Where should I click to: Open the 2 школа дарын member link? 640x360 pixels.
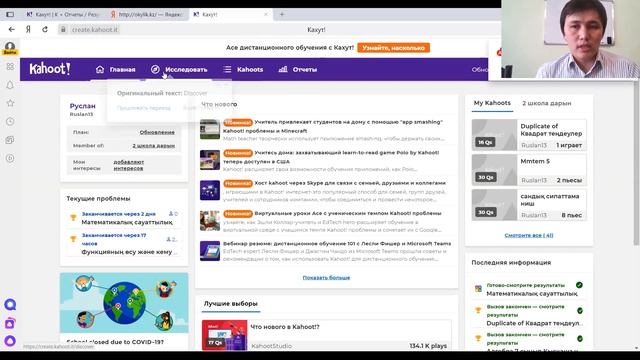click(153, 145)
